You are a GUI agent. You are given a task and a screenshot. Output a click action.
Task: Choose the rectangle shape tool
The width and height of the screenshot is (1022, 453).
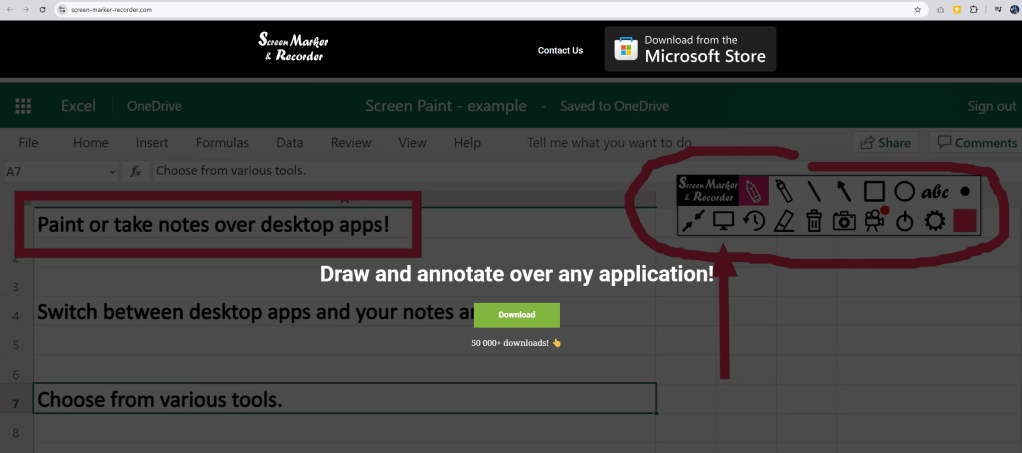pos(874,190)
